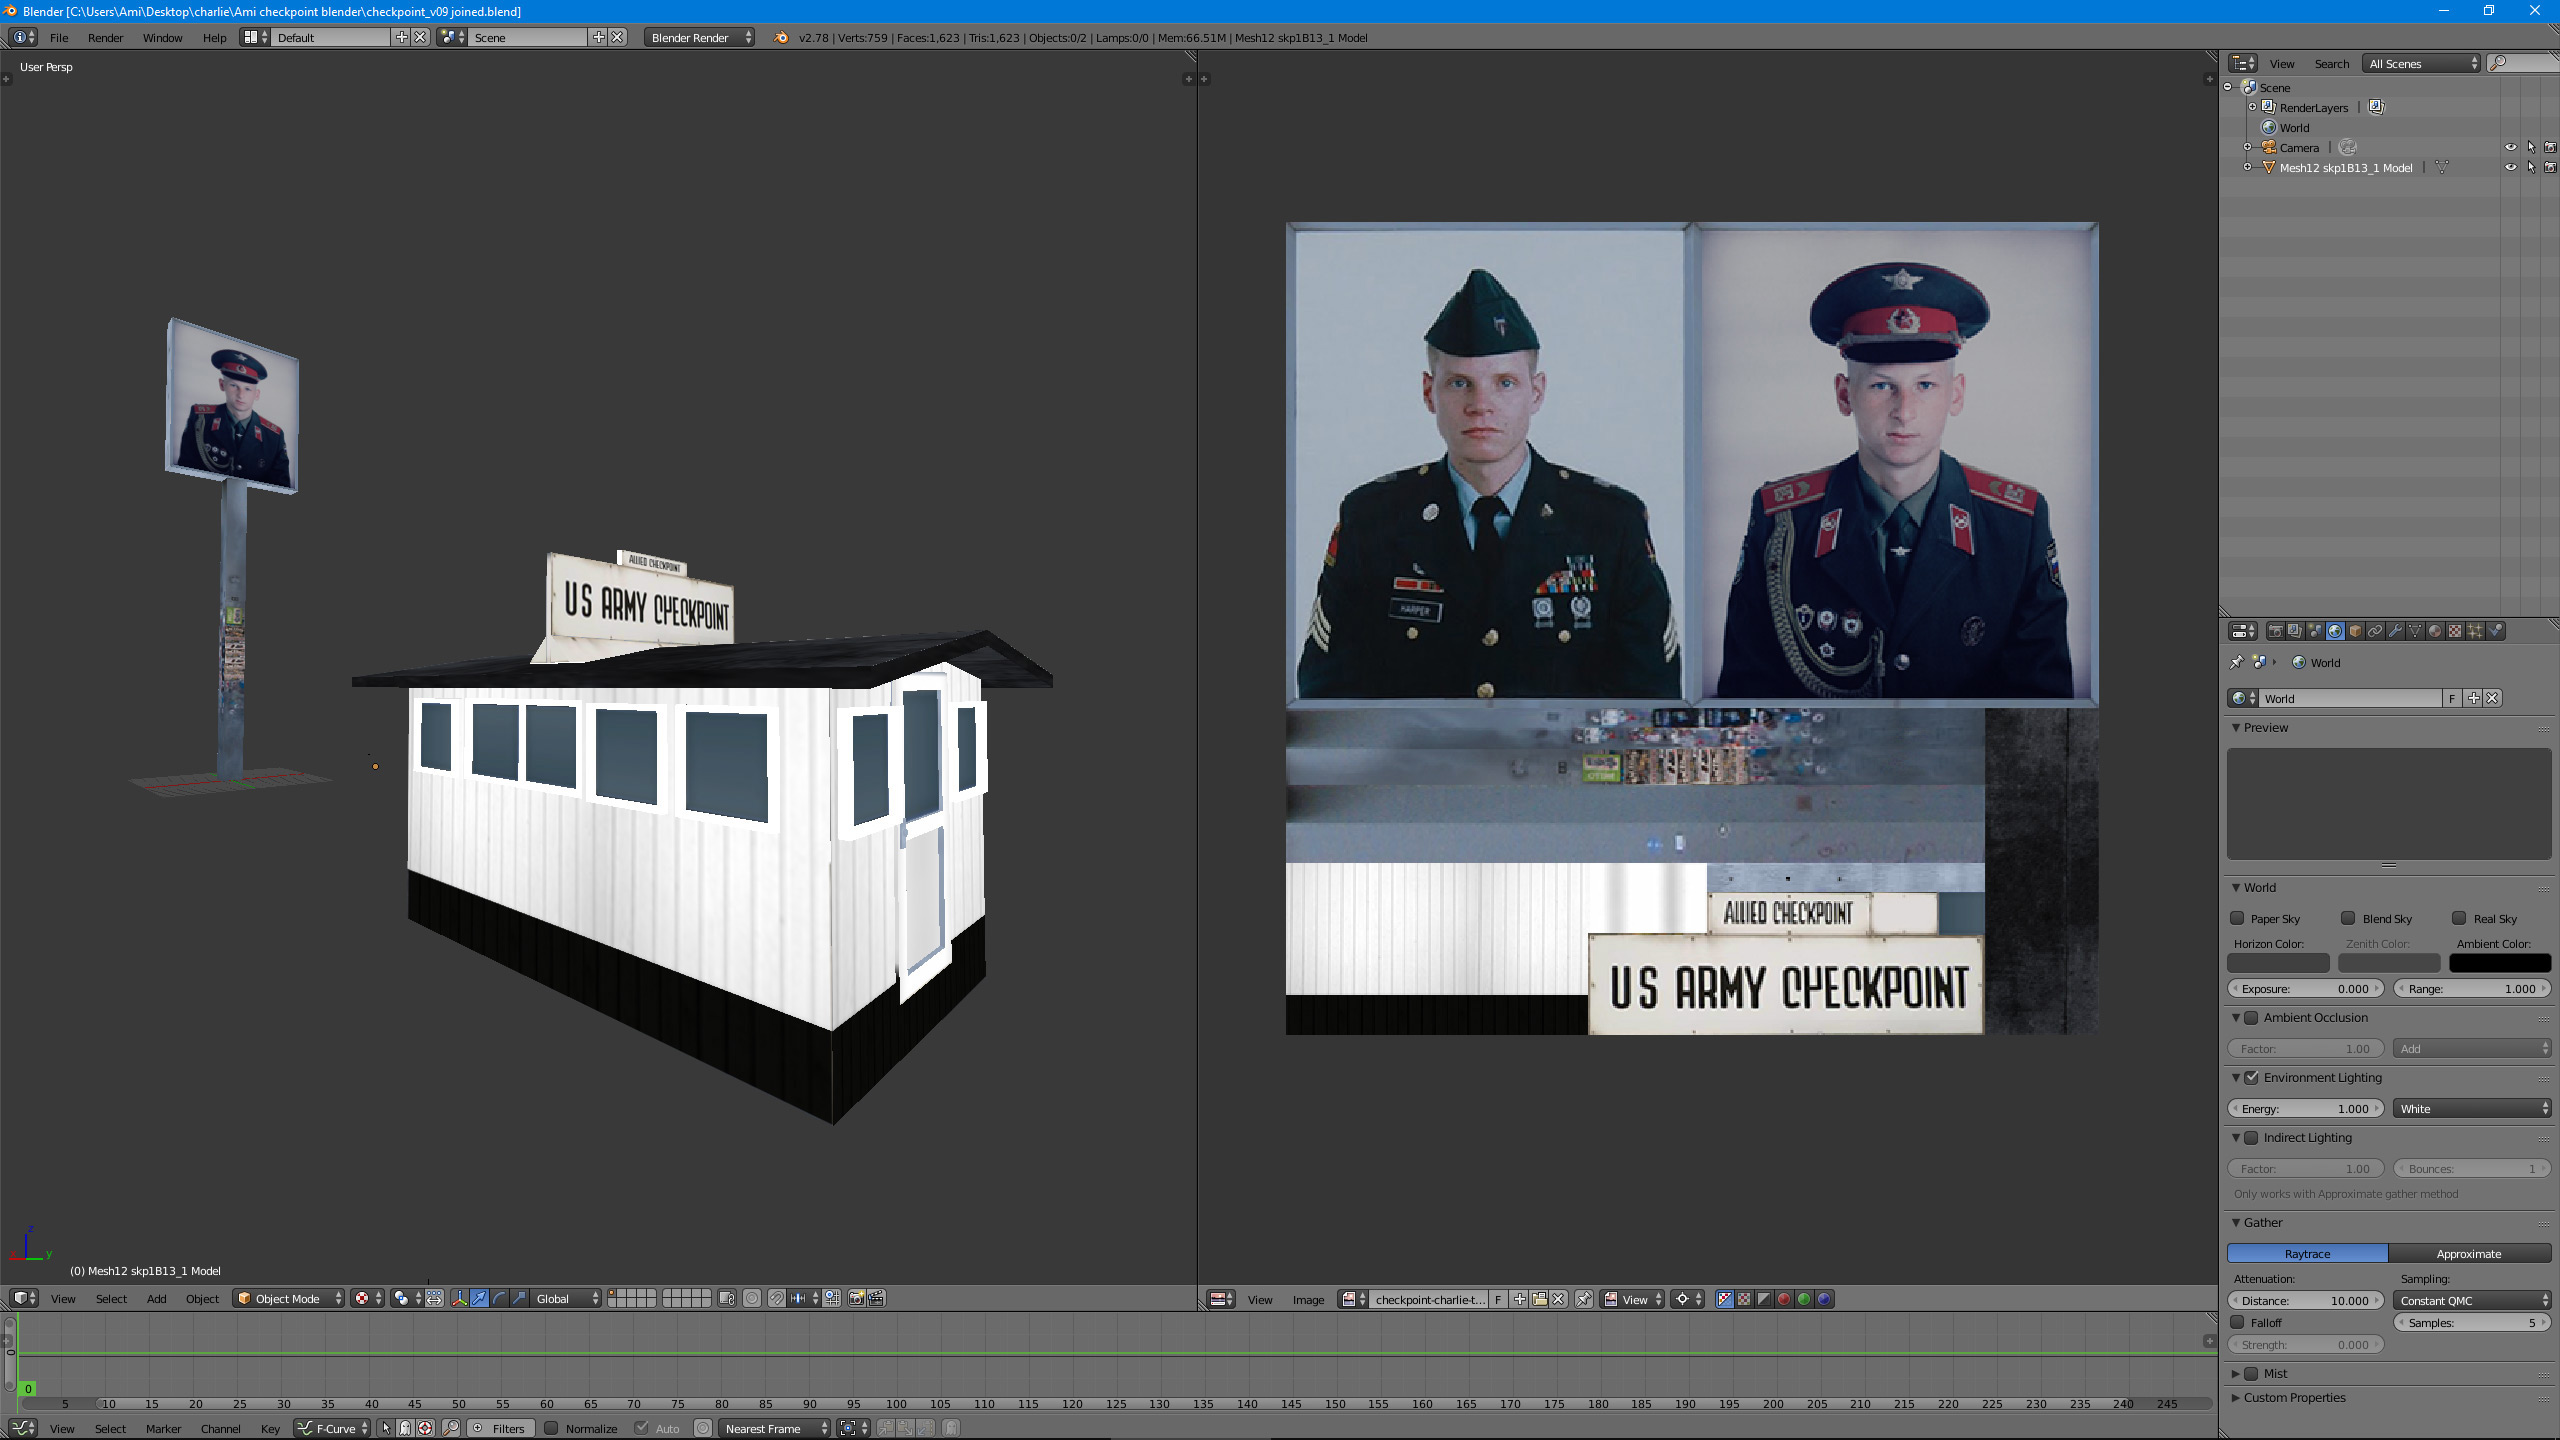The height and width of the screenshot is (1440, 2560).
Task: Disable the Environment Lighting checkbox
Action: [2251, 1078]
